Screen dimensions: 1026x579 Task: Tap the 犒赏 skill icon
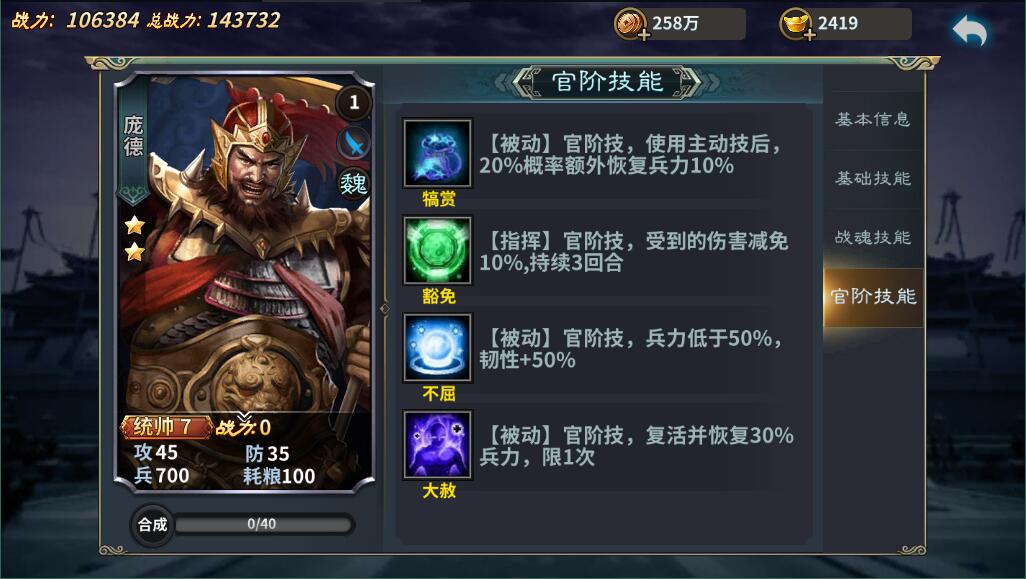pos(437,153)
